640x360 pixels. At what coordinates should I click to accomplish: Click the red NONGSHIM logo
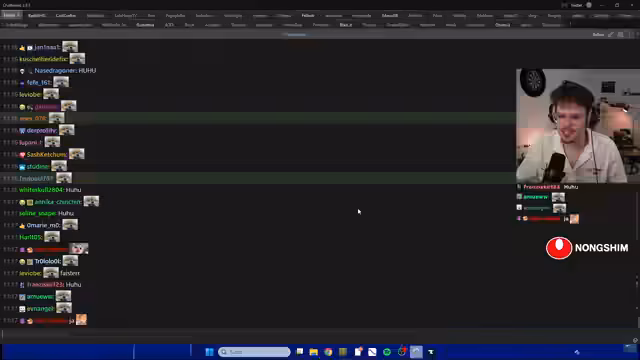coord(559,248)
